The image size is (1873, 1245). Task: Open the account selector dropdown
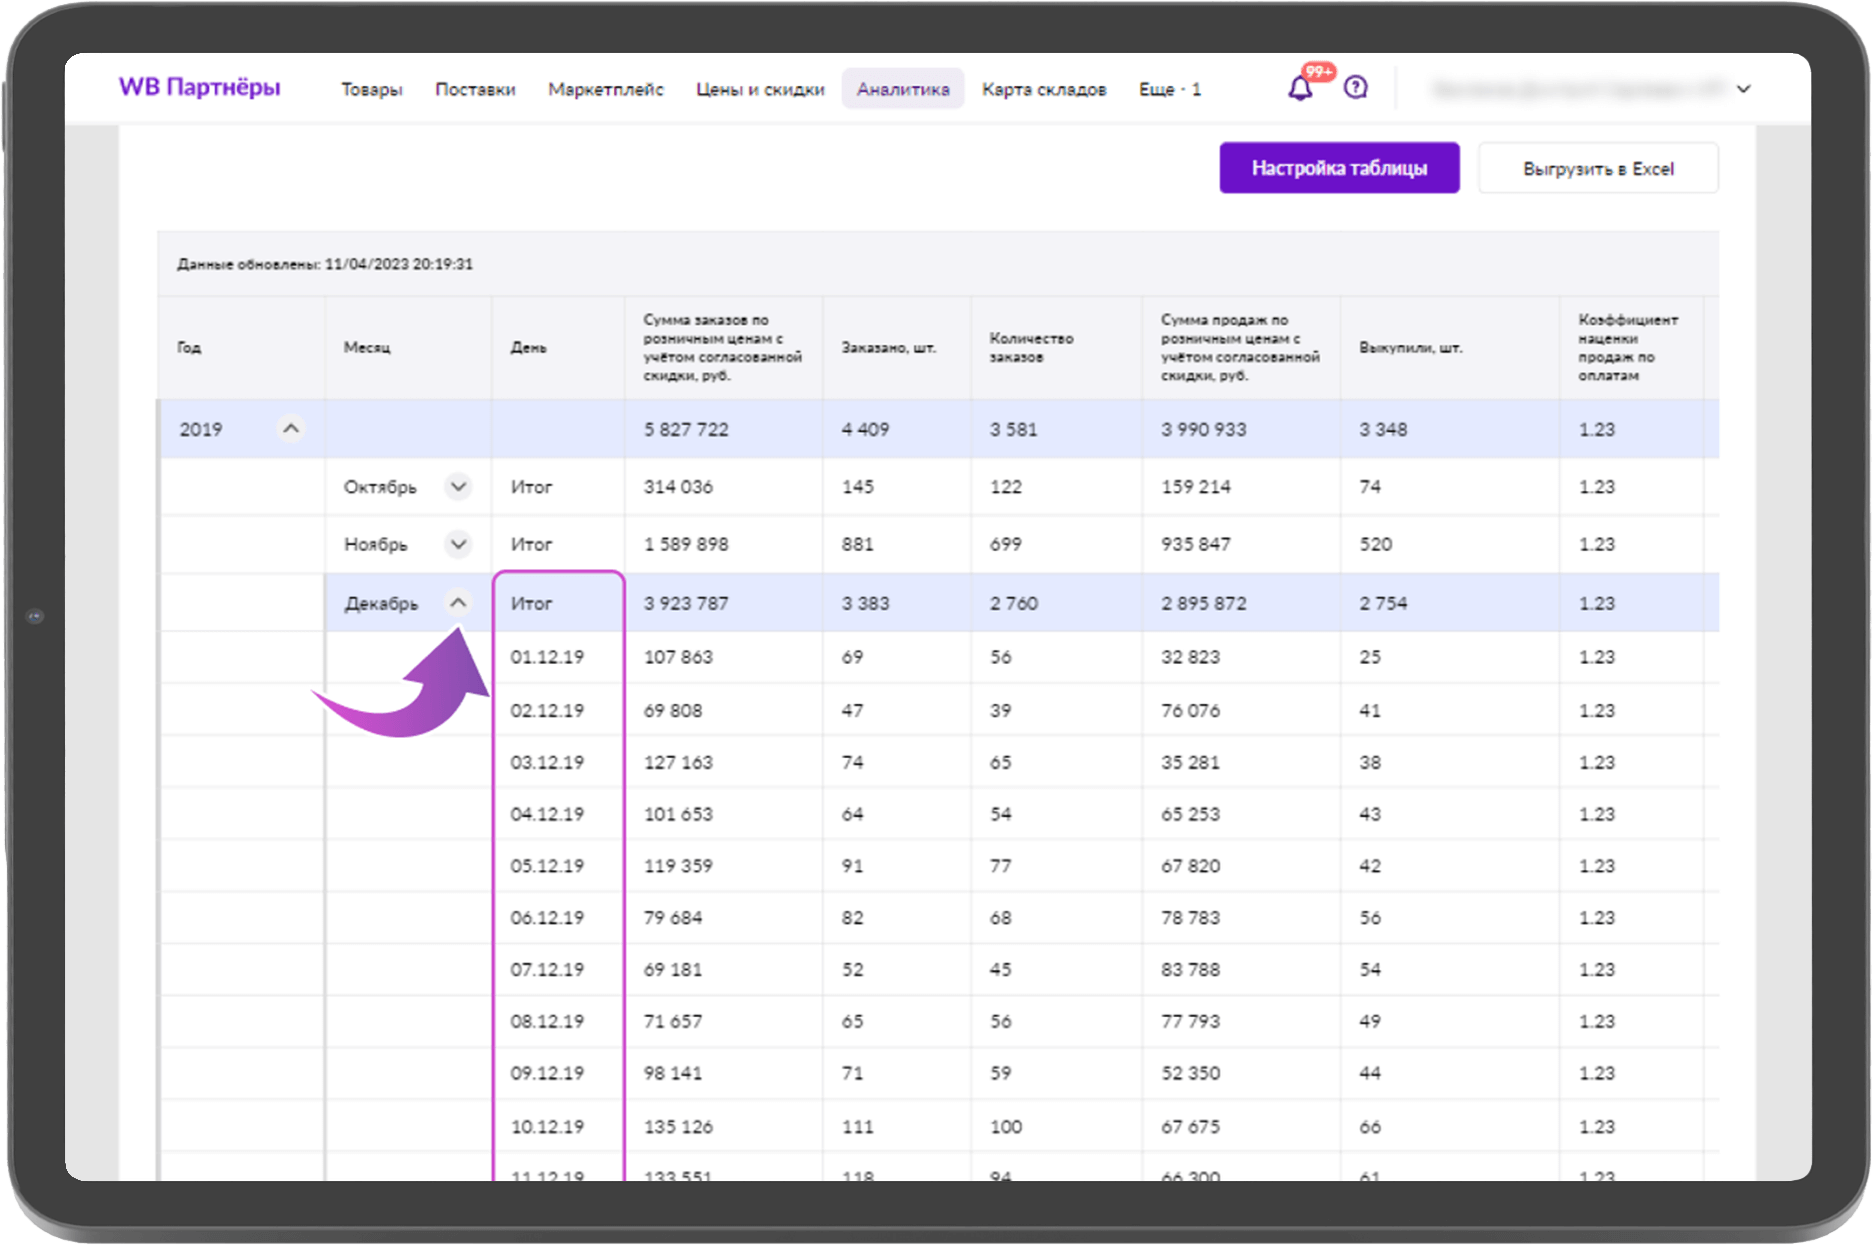click(1743, 89)
